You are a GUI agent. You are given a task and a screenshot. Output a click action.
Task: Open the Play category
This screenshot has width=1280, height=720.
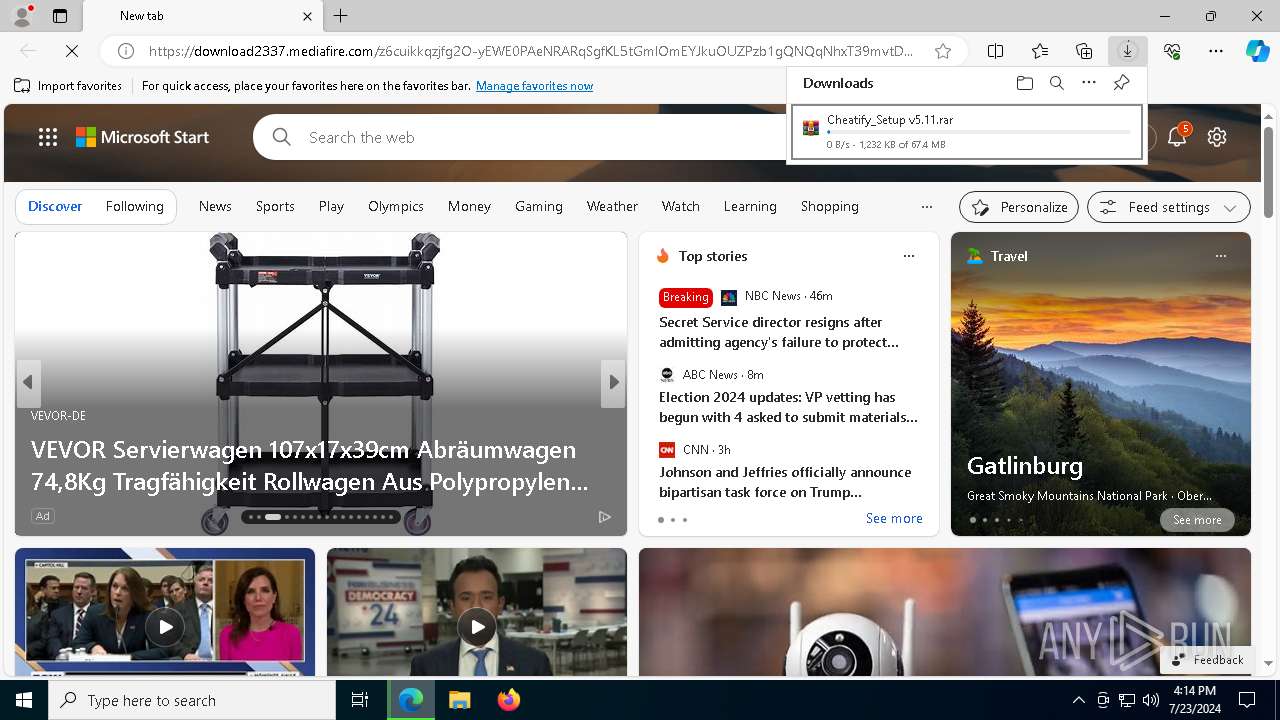tap(331, 206)
